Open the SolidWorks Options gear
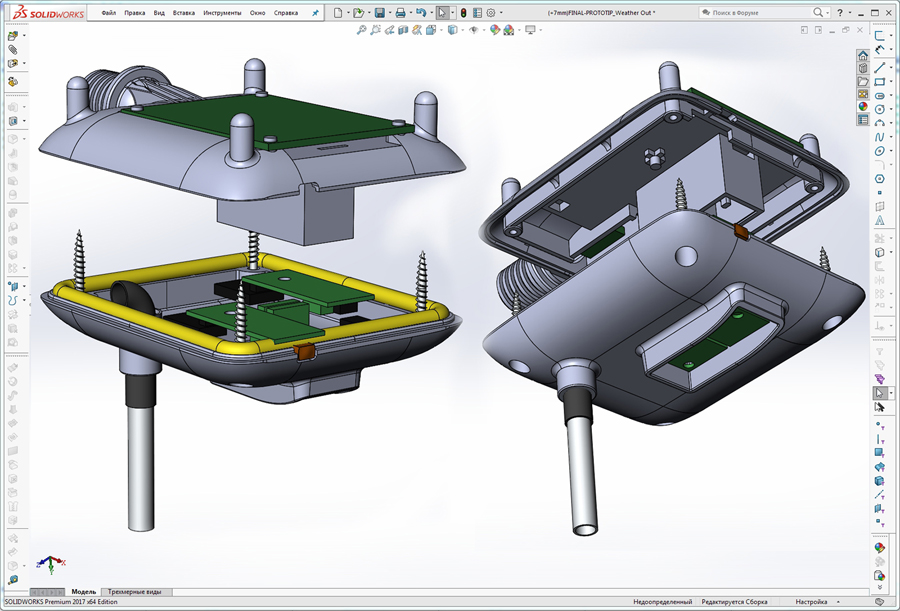 (x=489, y=11)
